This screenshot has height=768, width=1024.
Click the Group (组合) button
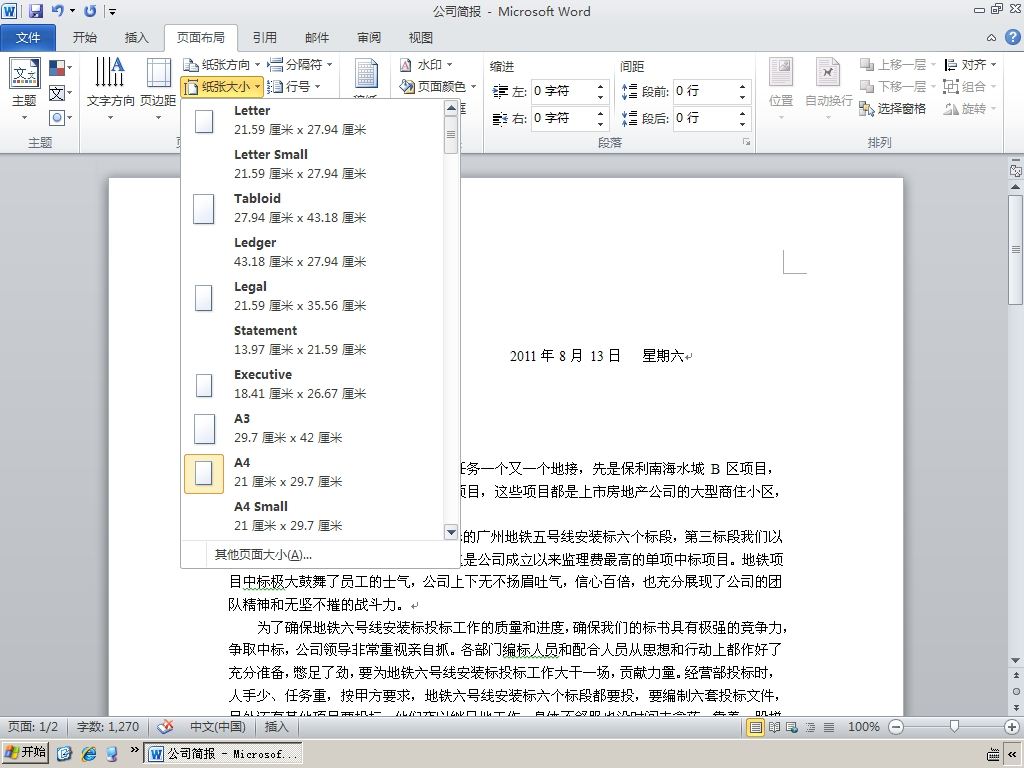(970, 86)
